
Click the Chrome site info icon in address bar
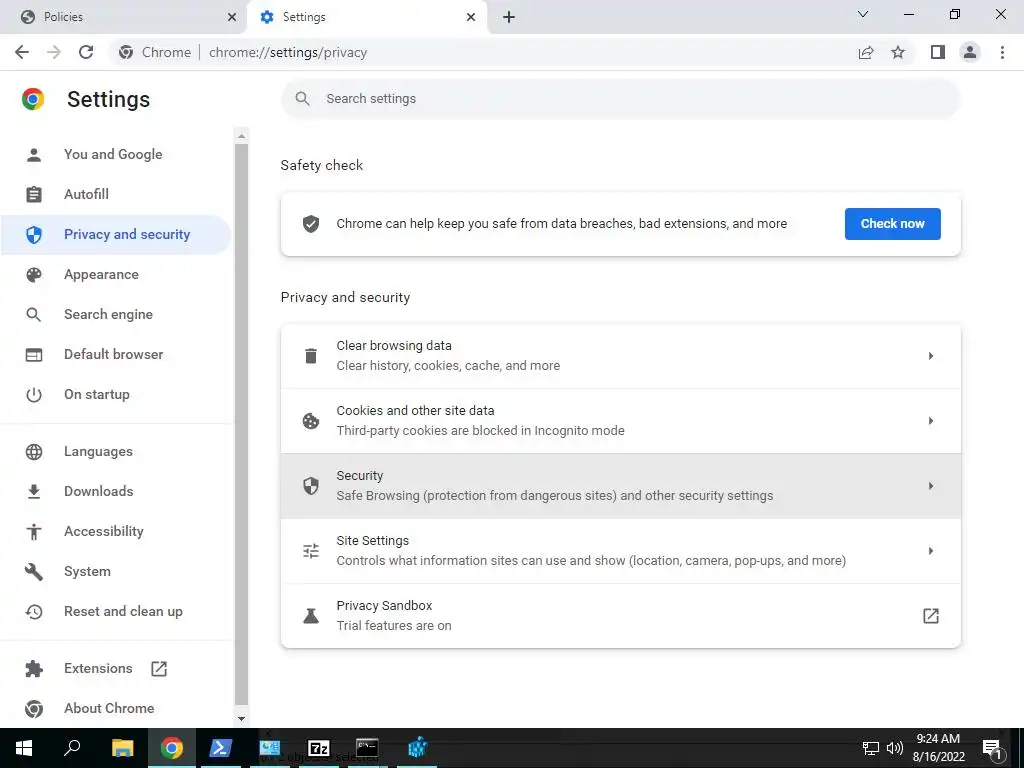(x=126, y=52)
